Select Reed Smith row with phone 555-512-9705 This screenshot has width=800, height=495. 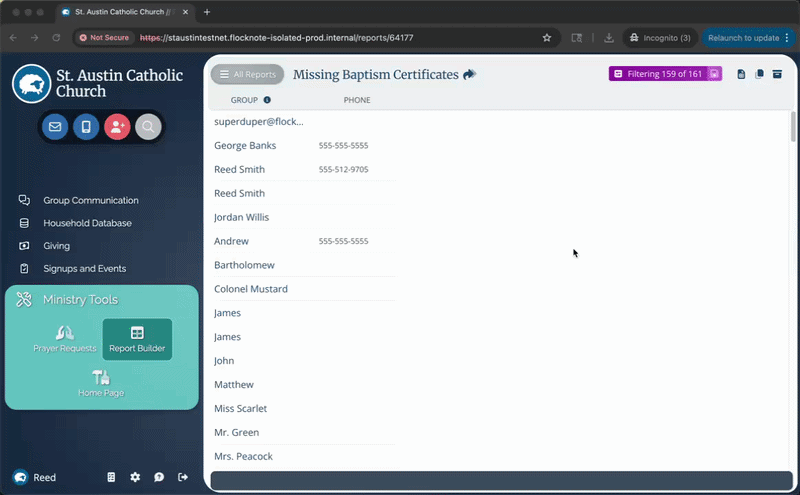tap(305, 169)
